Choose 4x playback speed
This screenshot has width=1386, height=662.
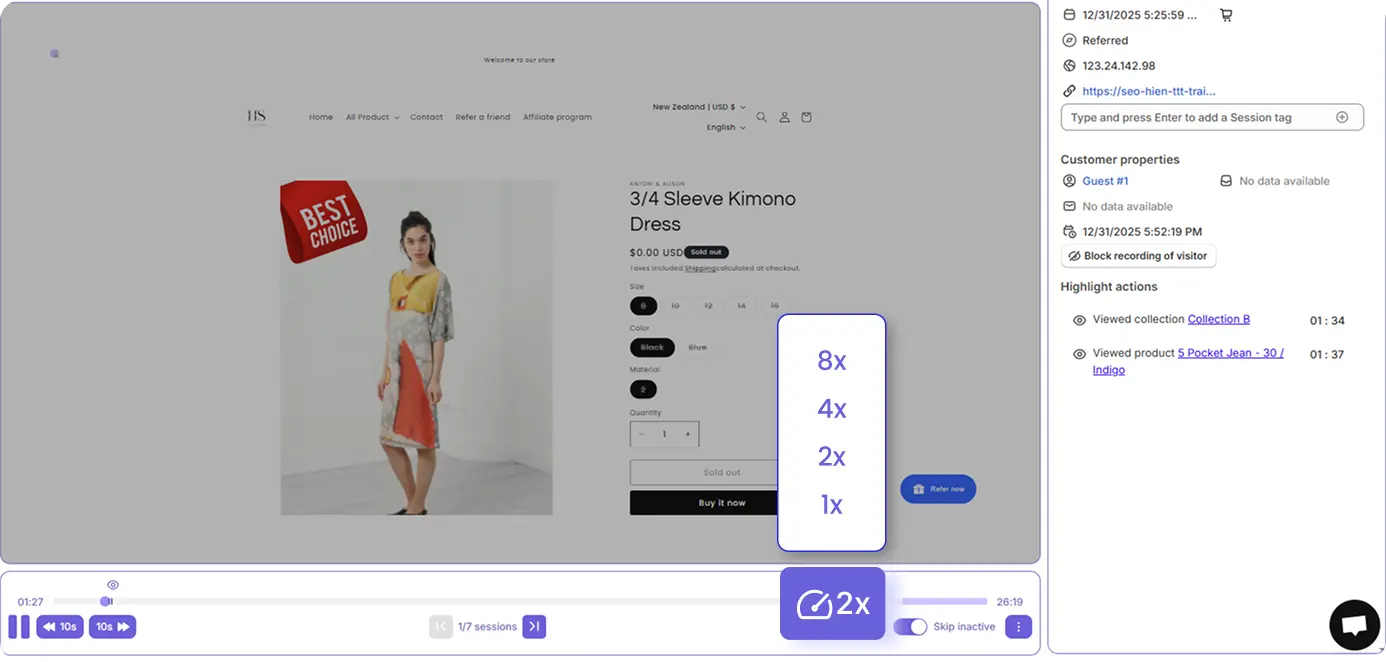[832, 409]
